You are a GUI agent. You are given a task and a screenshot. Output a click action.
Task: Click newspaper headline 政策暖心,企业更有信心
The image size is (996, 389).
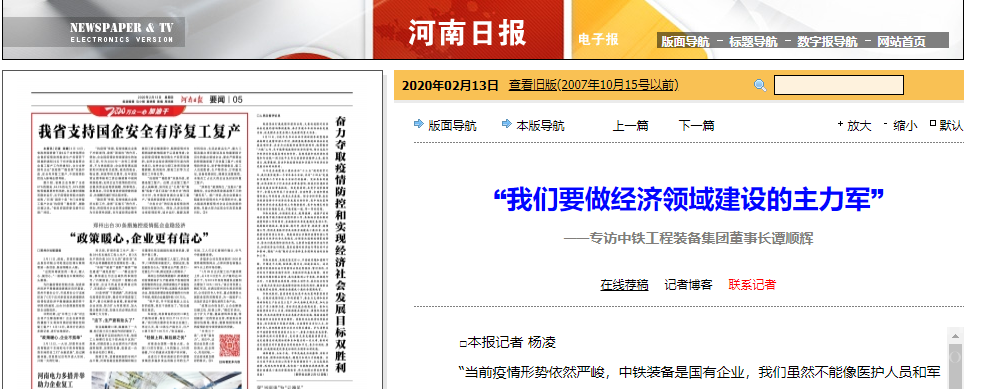pyautogui.click(x=140, y=238)
